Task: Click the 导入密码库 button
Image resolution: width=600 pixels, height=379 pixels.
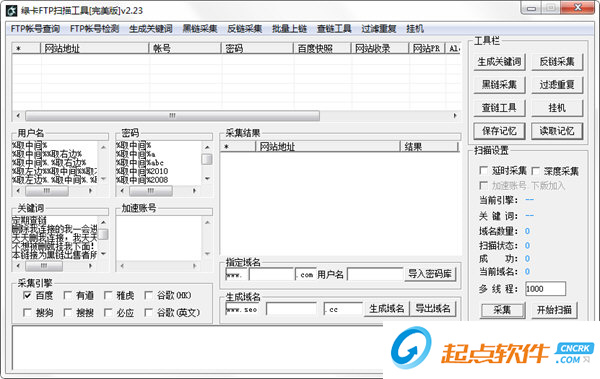Action: (x=430, y=274)
